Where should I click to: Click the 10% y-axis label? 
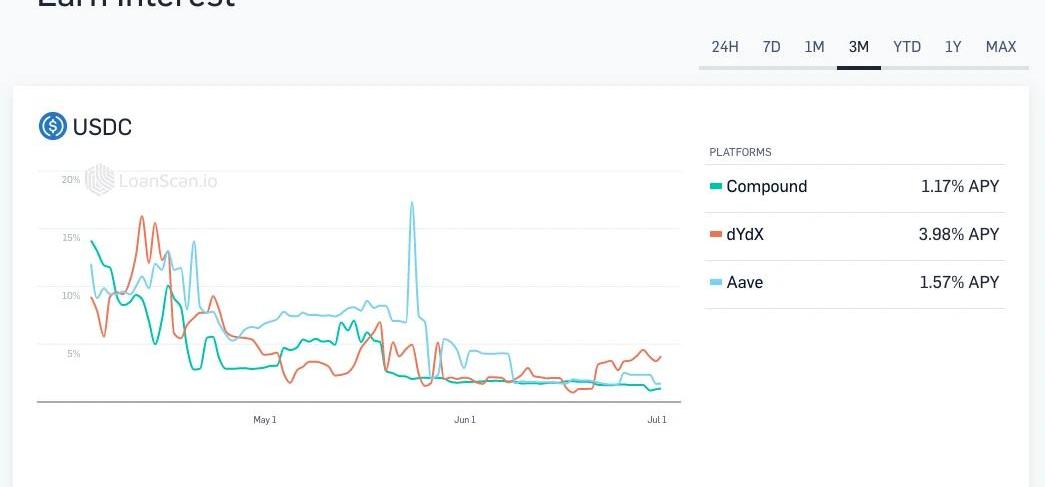[71, 296]
